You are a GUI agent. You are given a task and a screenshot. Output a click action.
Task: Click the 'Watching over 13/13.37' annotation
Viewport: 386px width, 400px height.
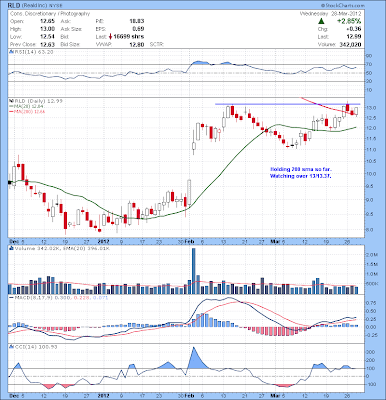pos(301,176)
